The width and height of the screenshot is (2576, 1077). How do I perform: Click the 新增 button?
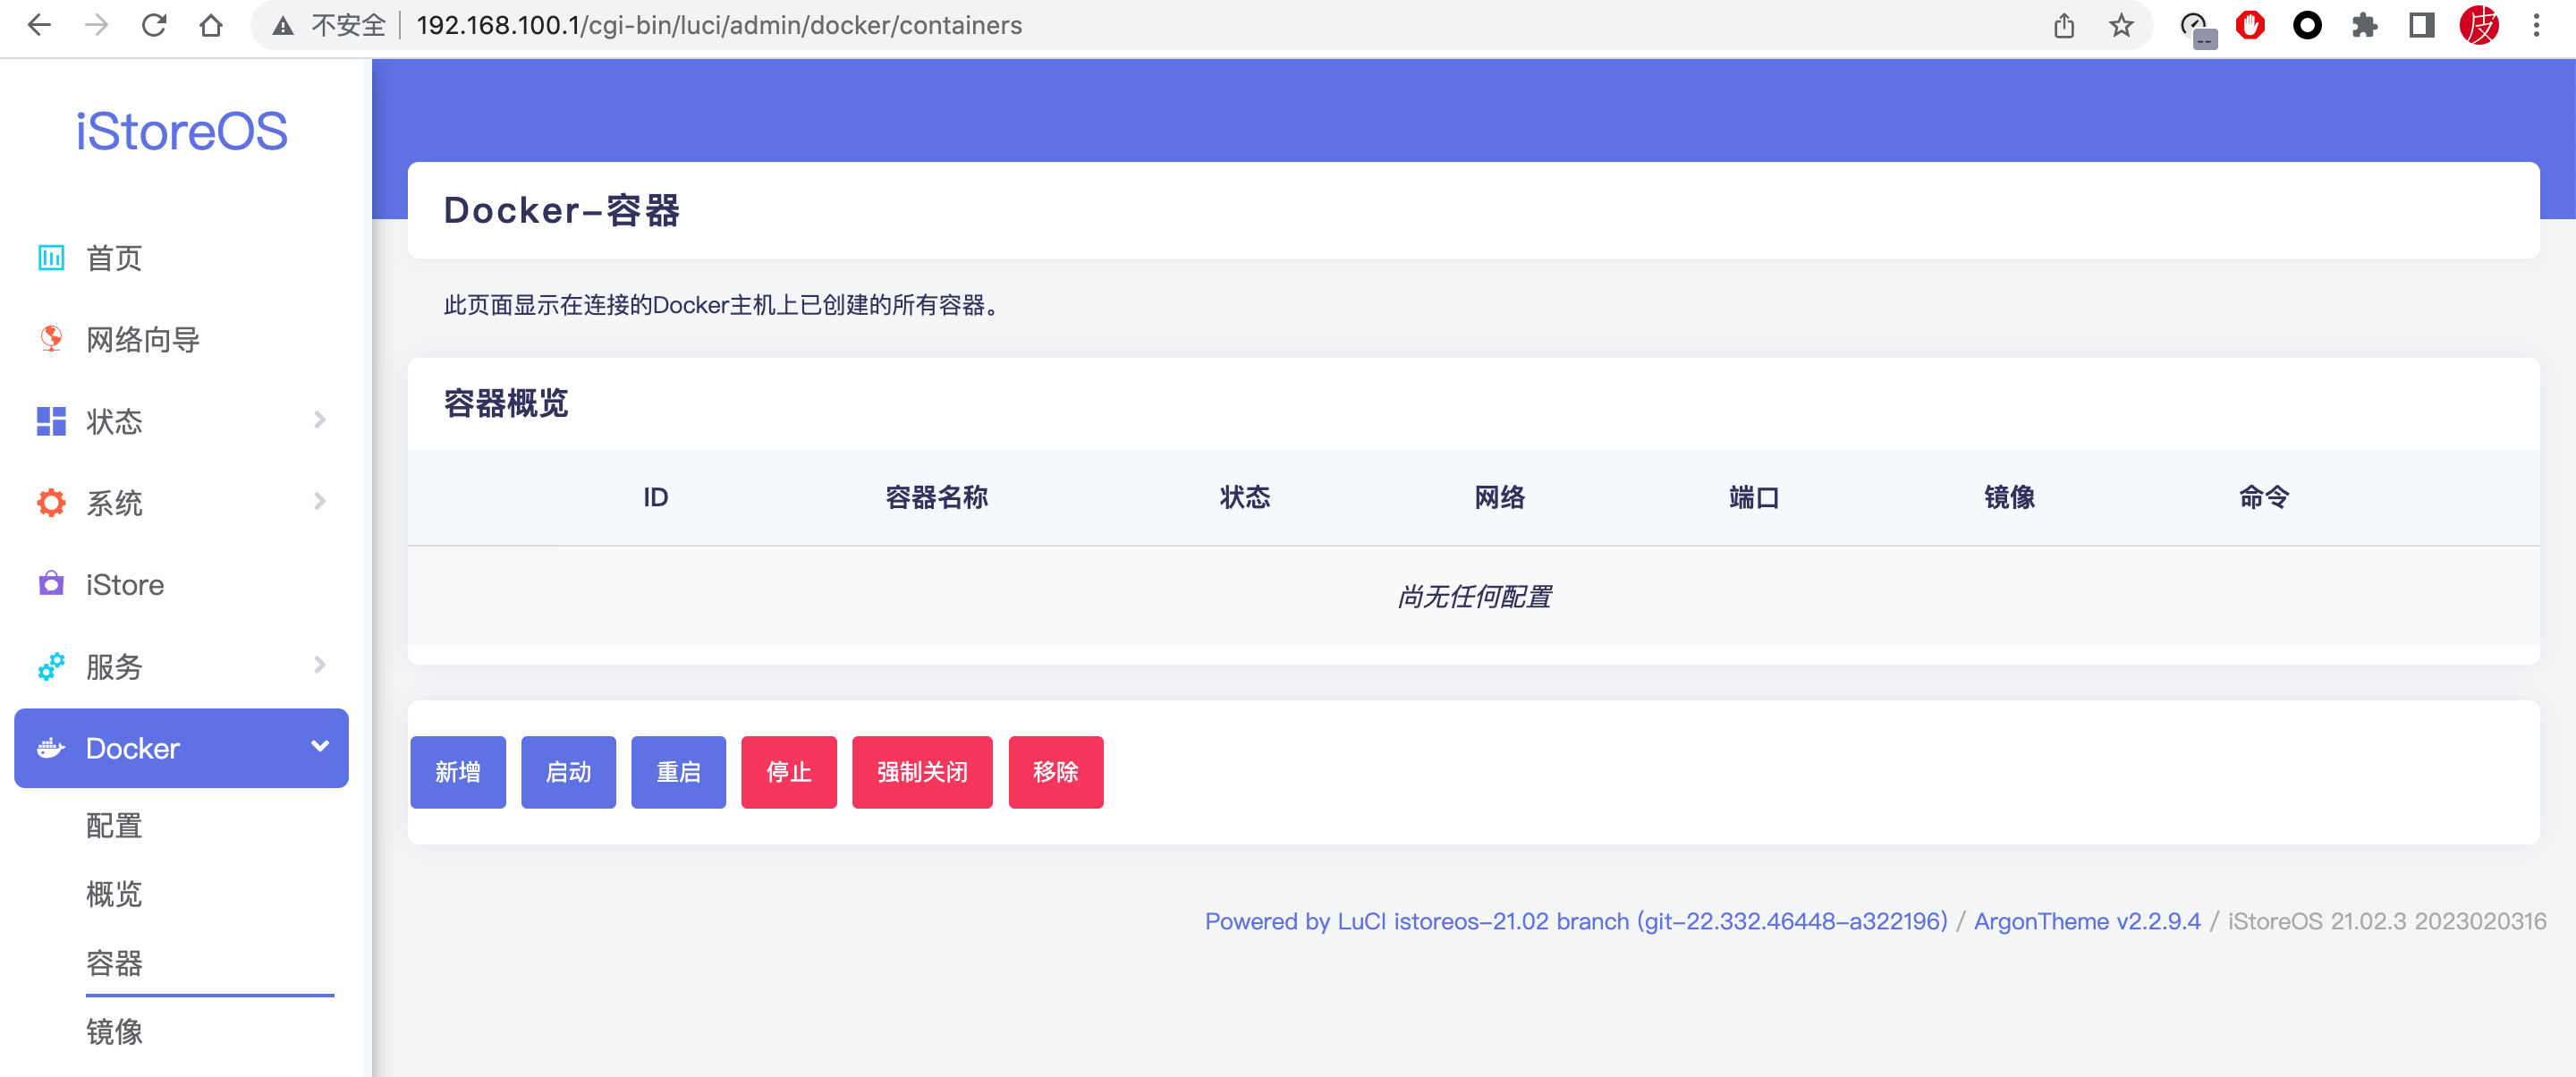point(458,771)
